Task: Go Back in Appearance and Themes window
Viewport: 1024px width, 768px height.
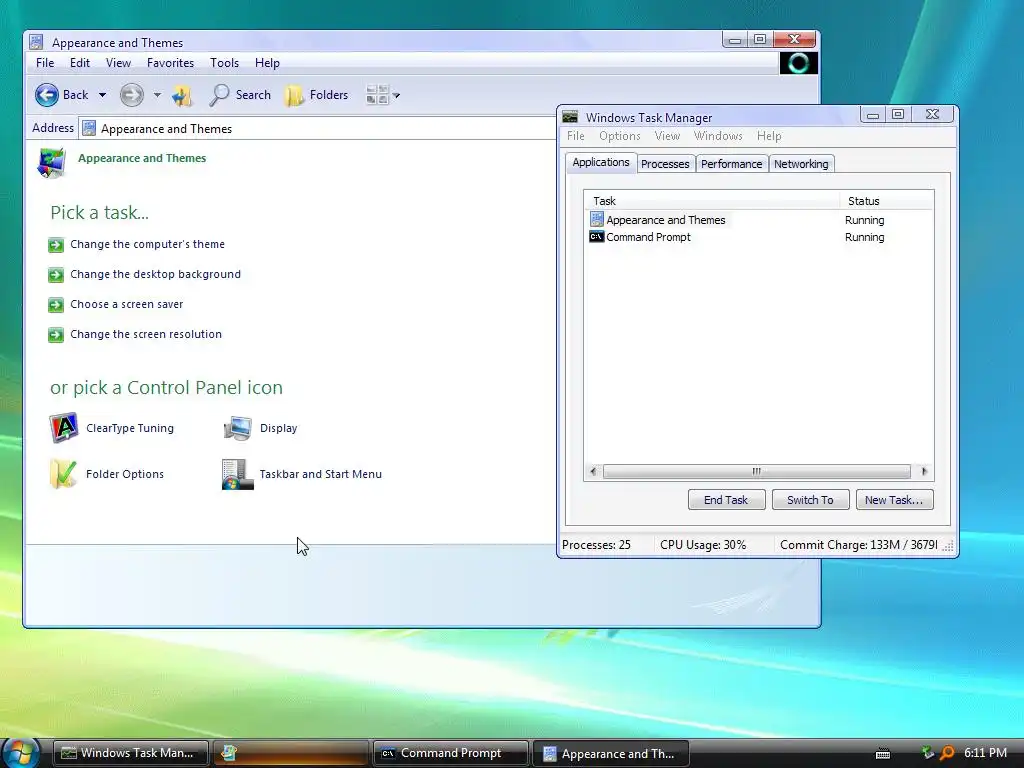Action: pos(61,95)
